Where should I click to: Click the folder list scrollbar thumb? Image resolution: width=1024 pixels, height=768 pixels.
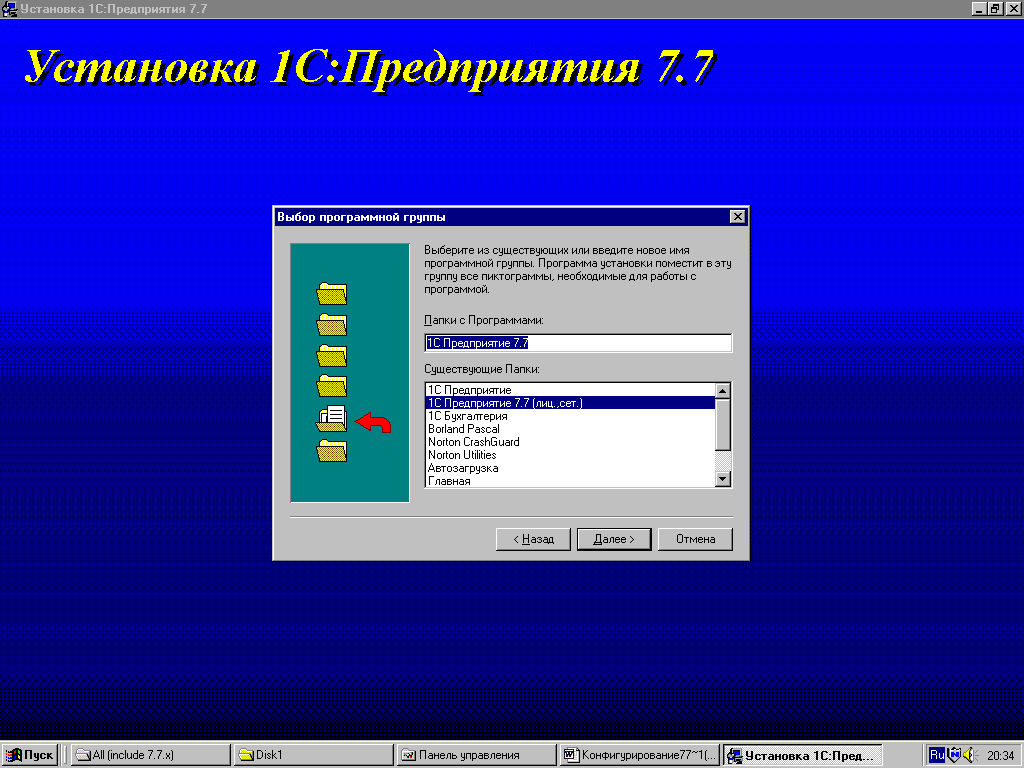tap(722, 424)
